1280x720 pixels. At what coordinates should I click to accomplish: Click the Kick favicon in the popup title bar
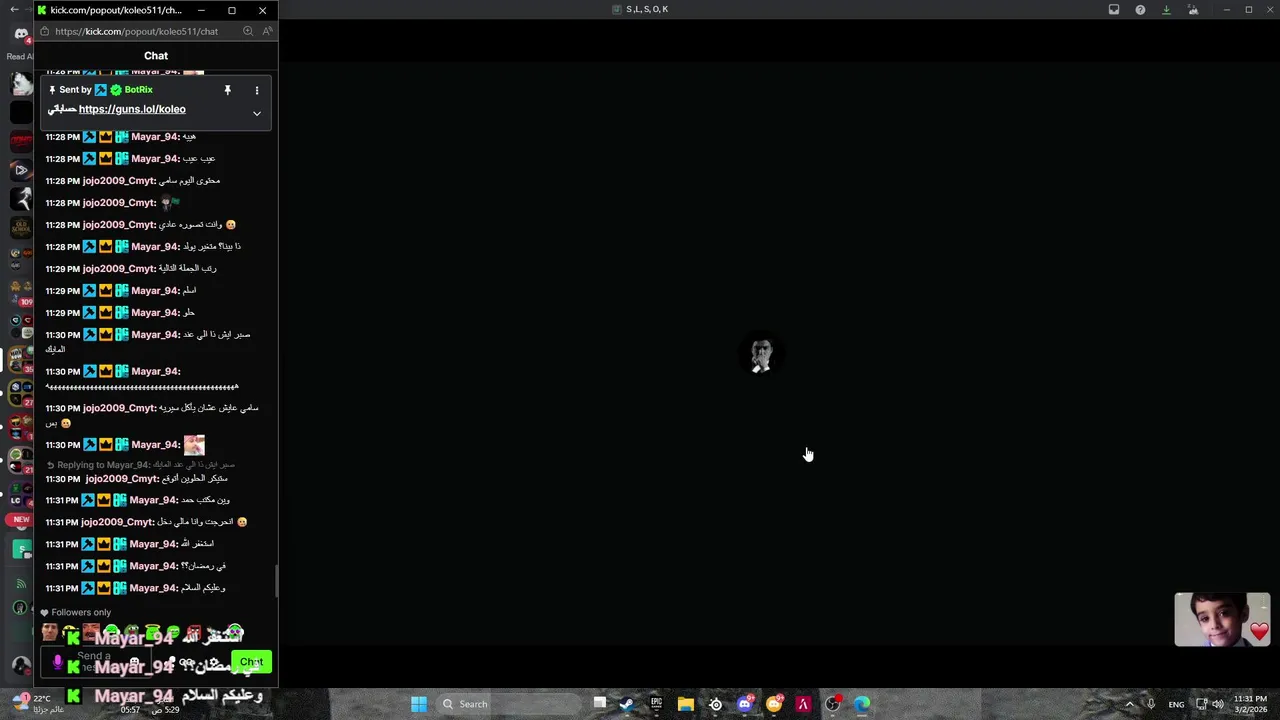(x=42, y=10)
